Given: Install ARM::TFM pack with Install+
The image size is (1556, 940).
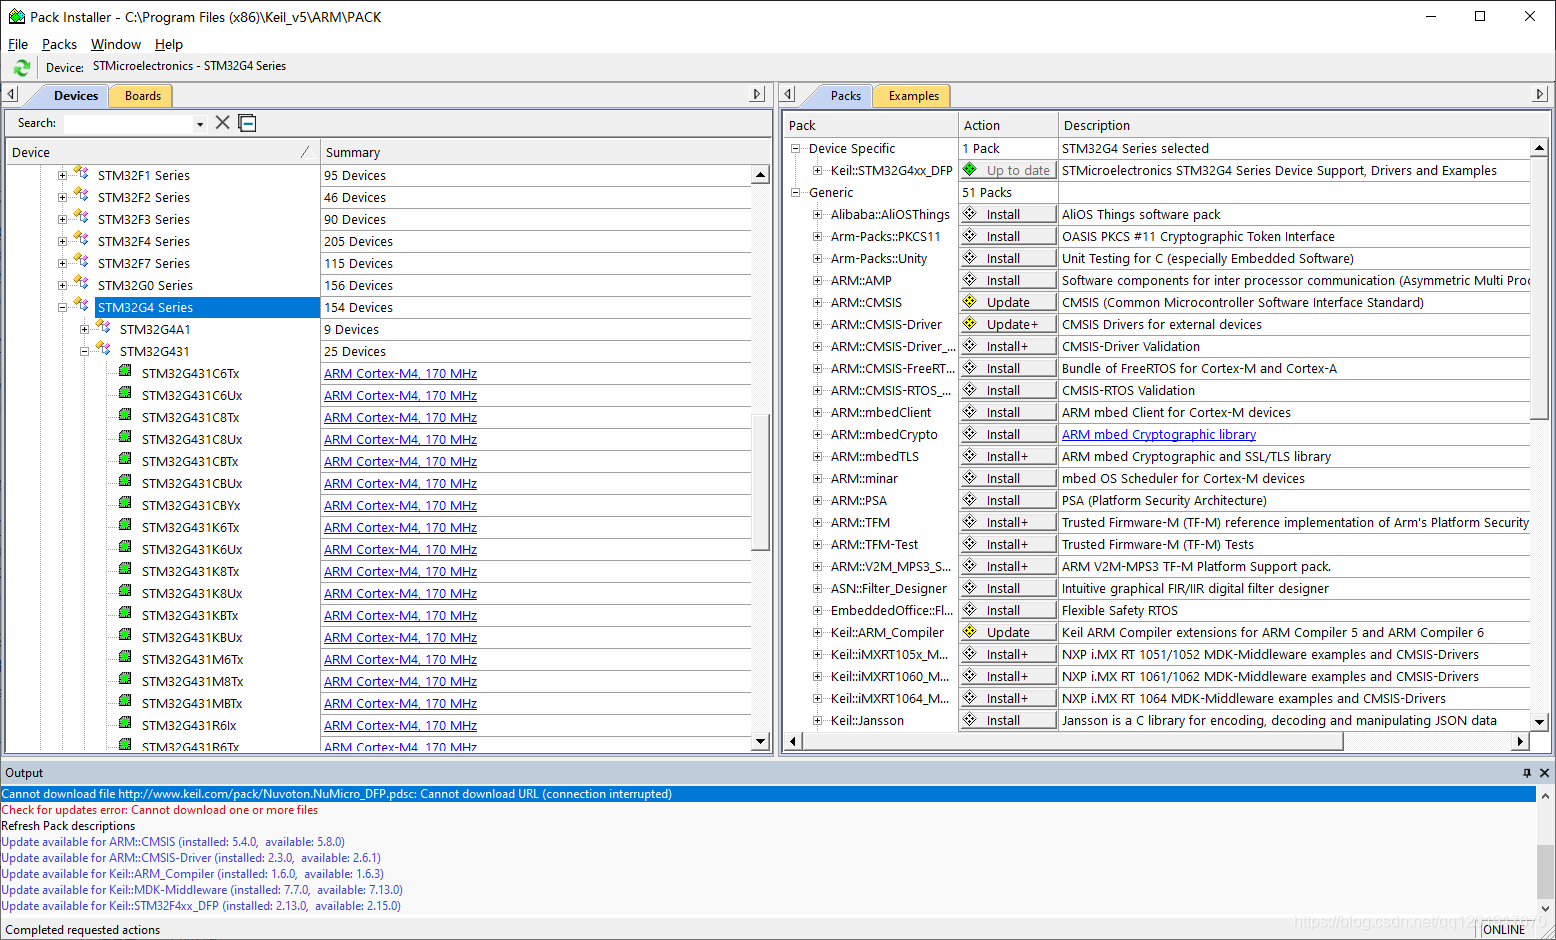Looking at the screenshot, I should pyautogui.click(x=1008, y=522).
